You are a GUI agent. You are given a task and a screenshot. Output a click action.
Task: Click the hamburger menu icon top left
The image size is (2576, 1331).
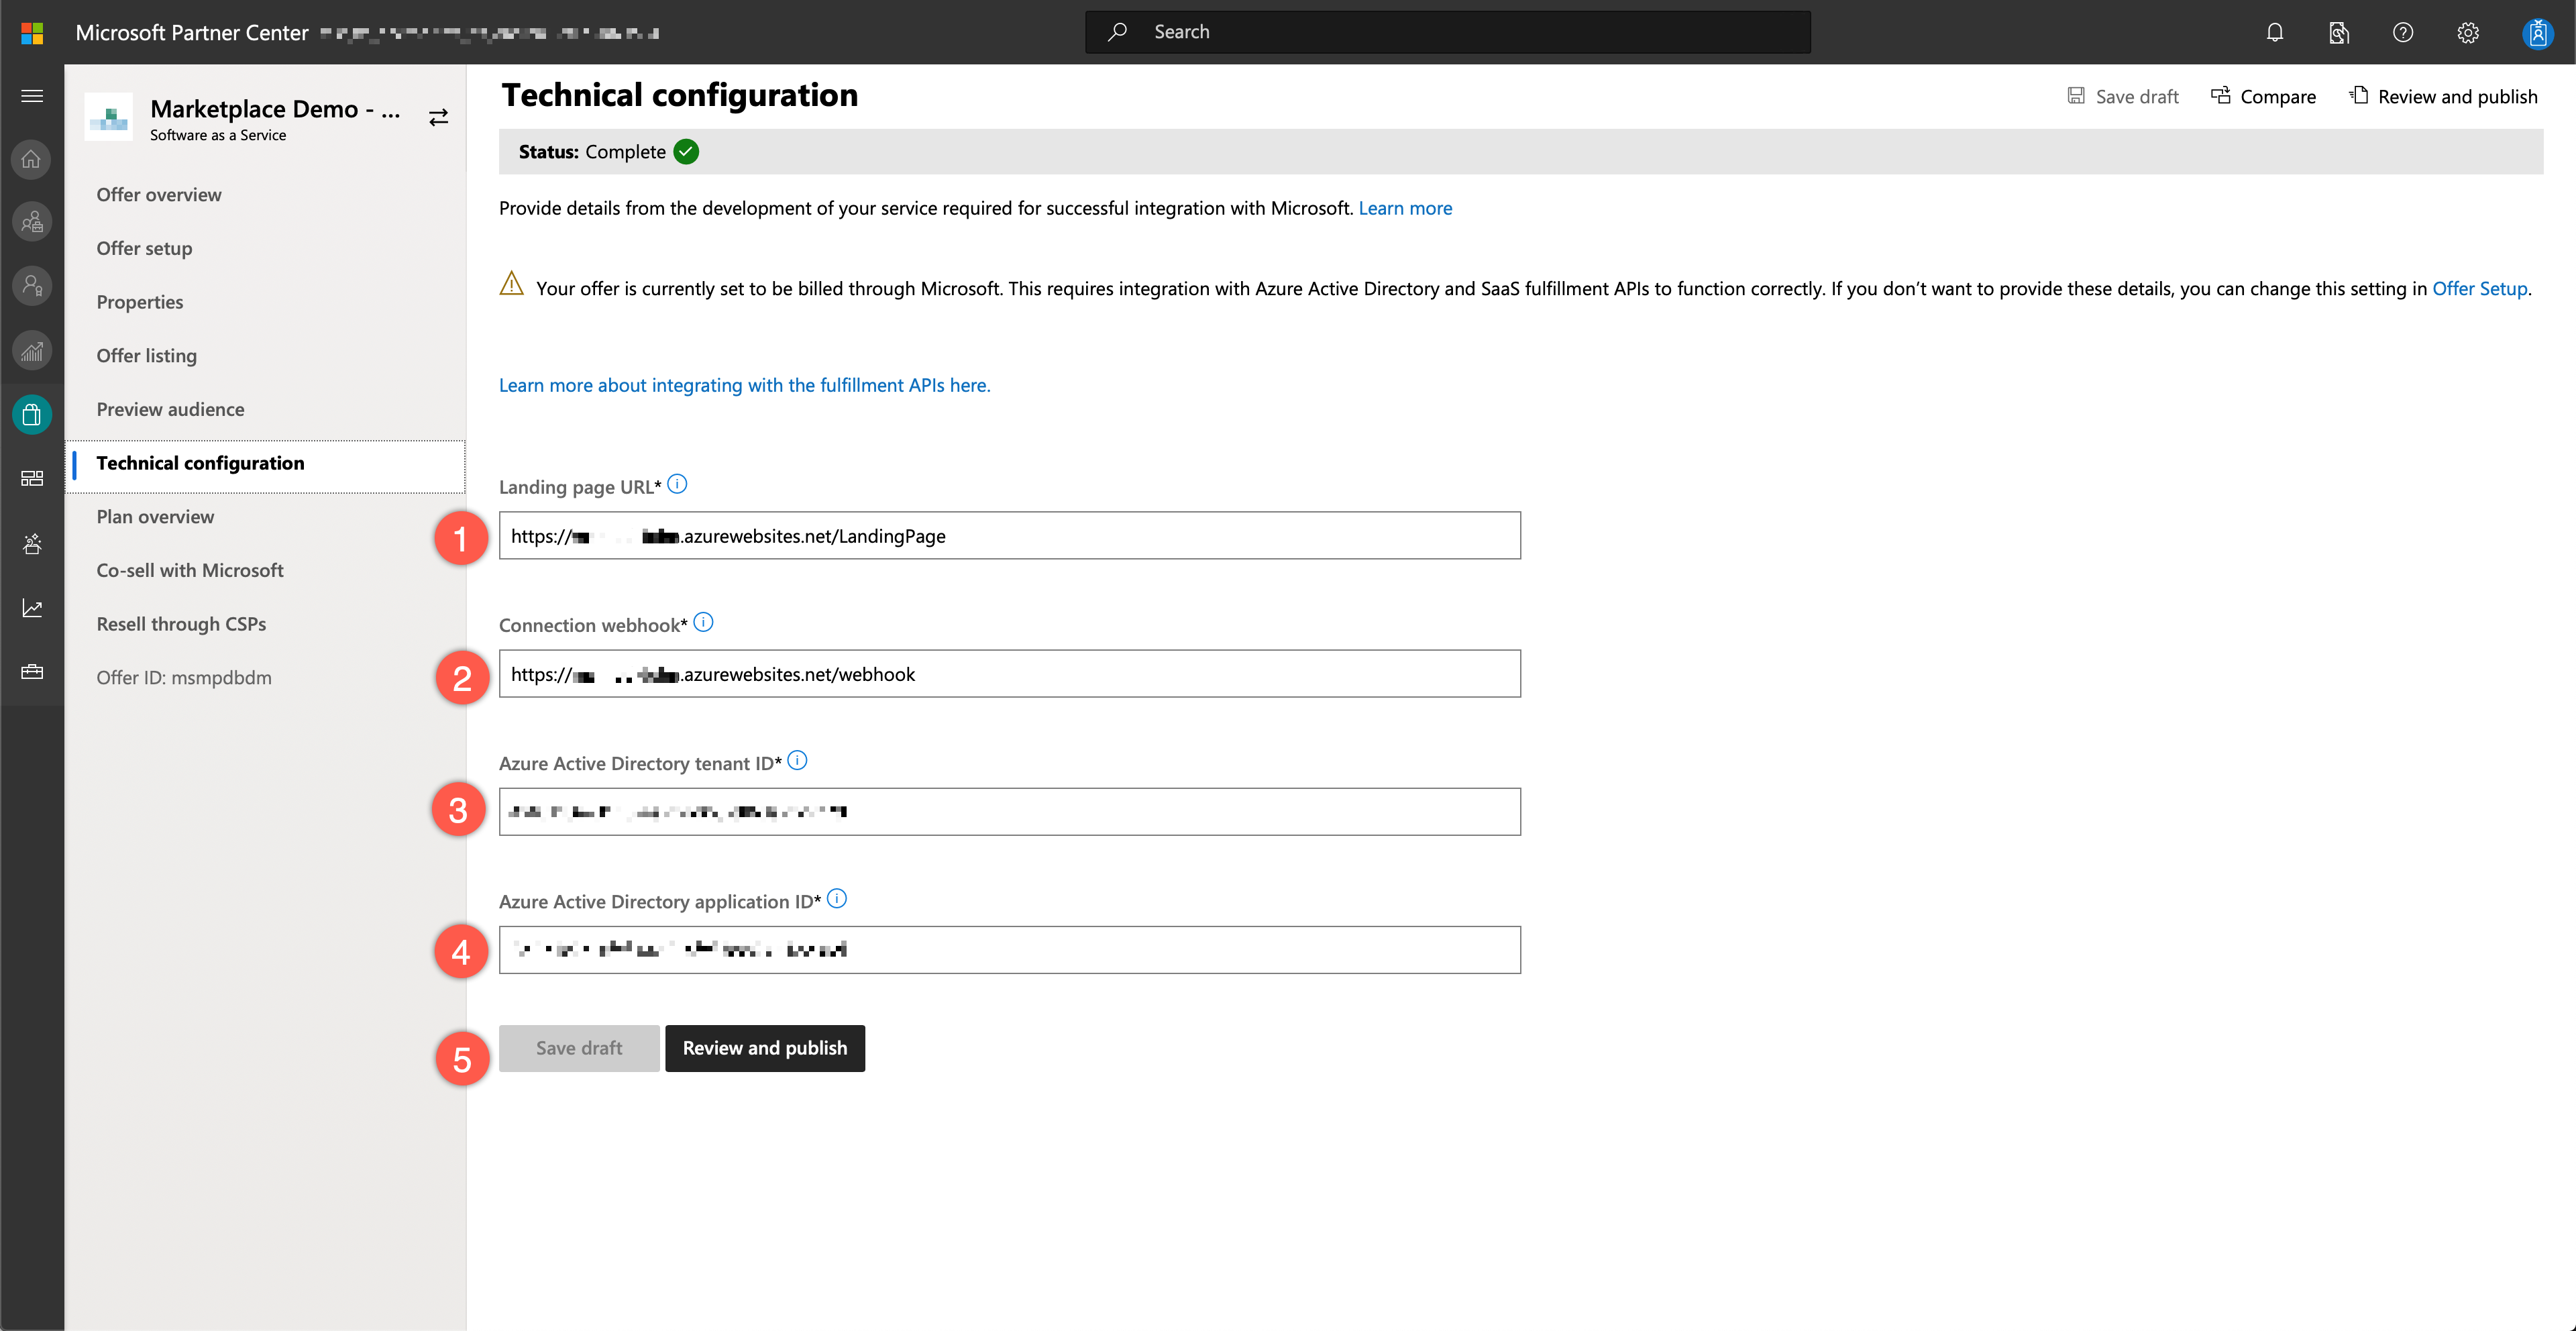[x=32, y=97]
